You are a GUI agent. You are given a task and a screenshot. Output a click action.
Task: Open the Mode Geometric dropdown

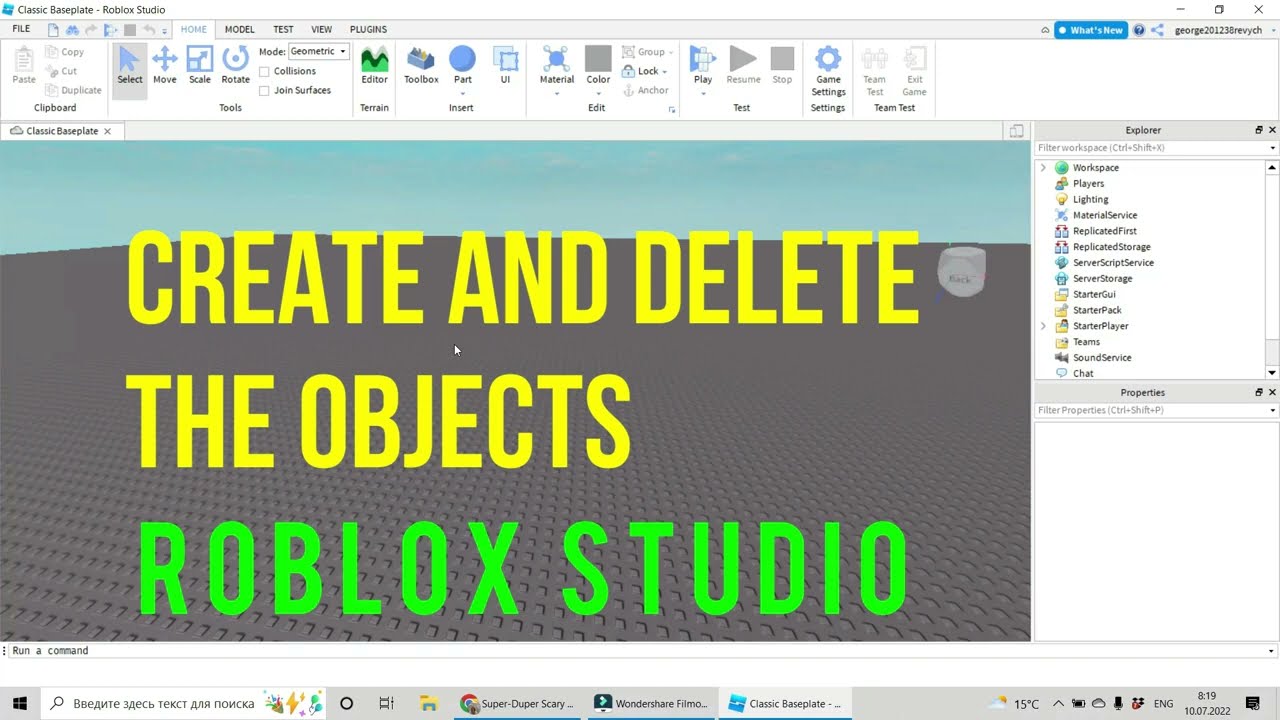pyautogui.click(x=318, y=51)
